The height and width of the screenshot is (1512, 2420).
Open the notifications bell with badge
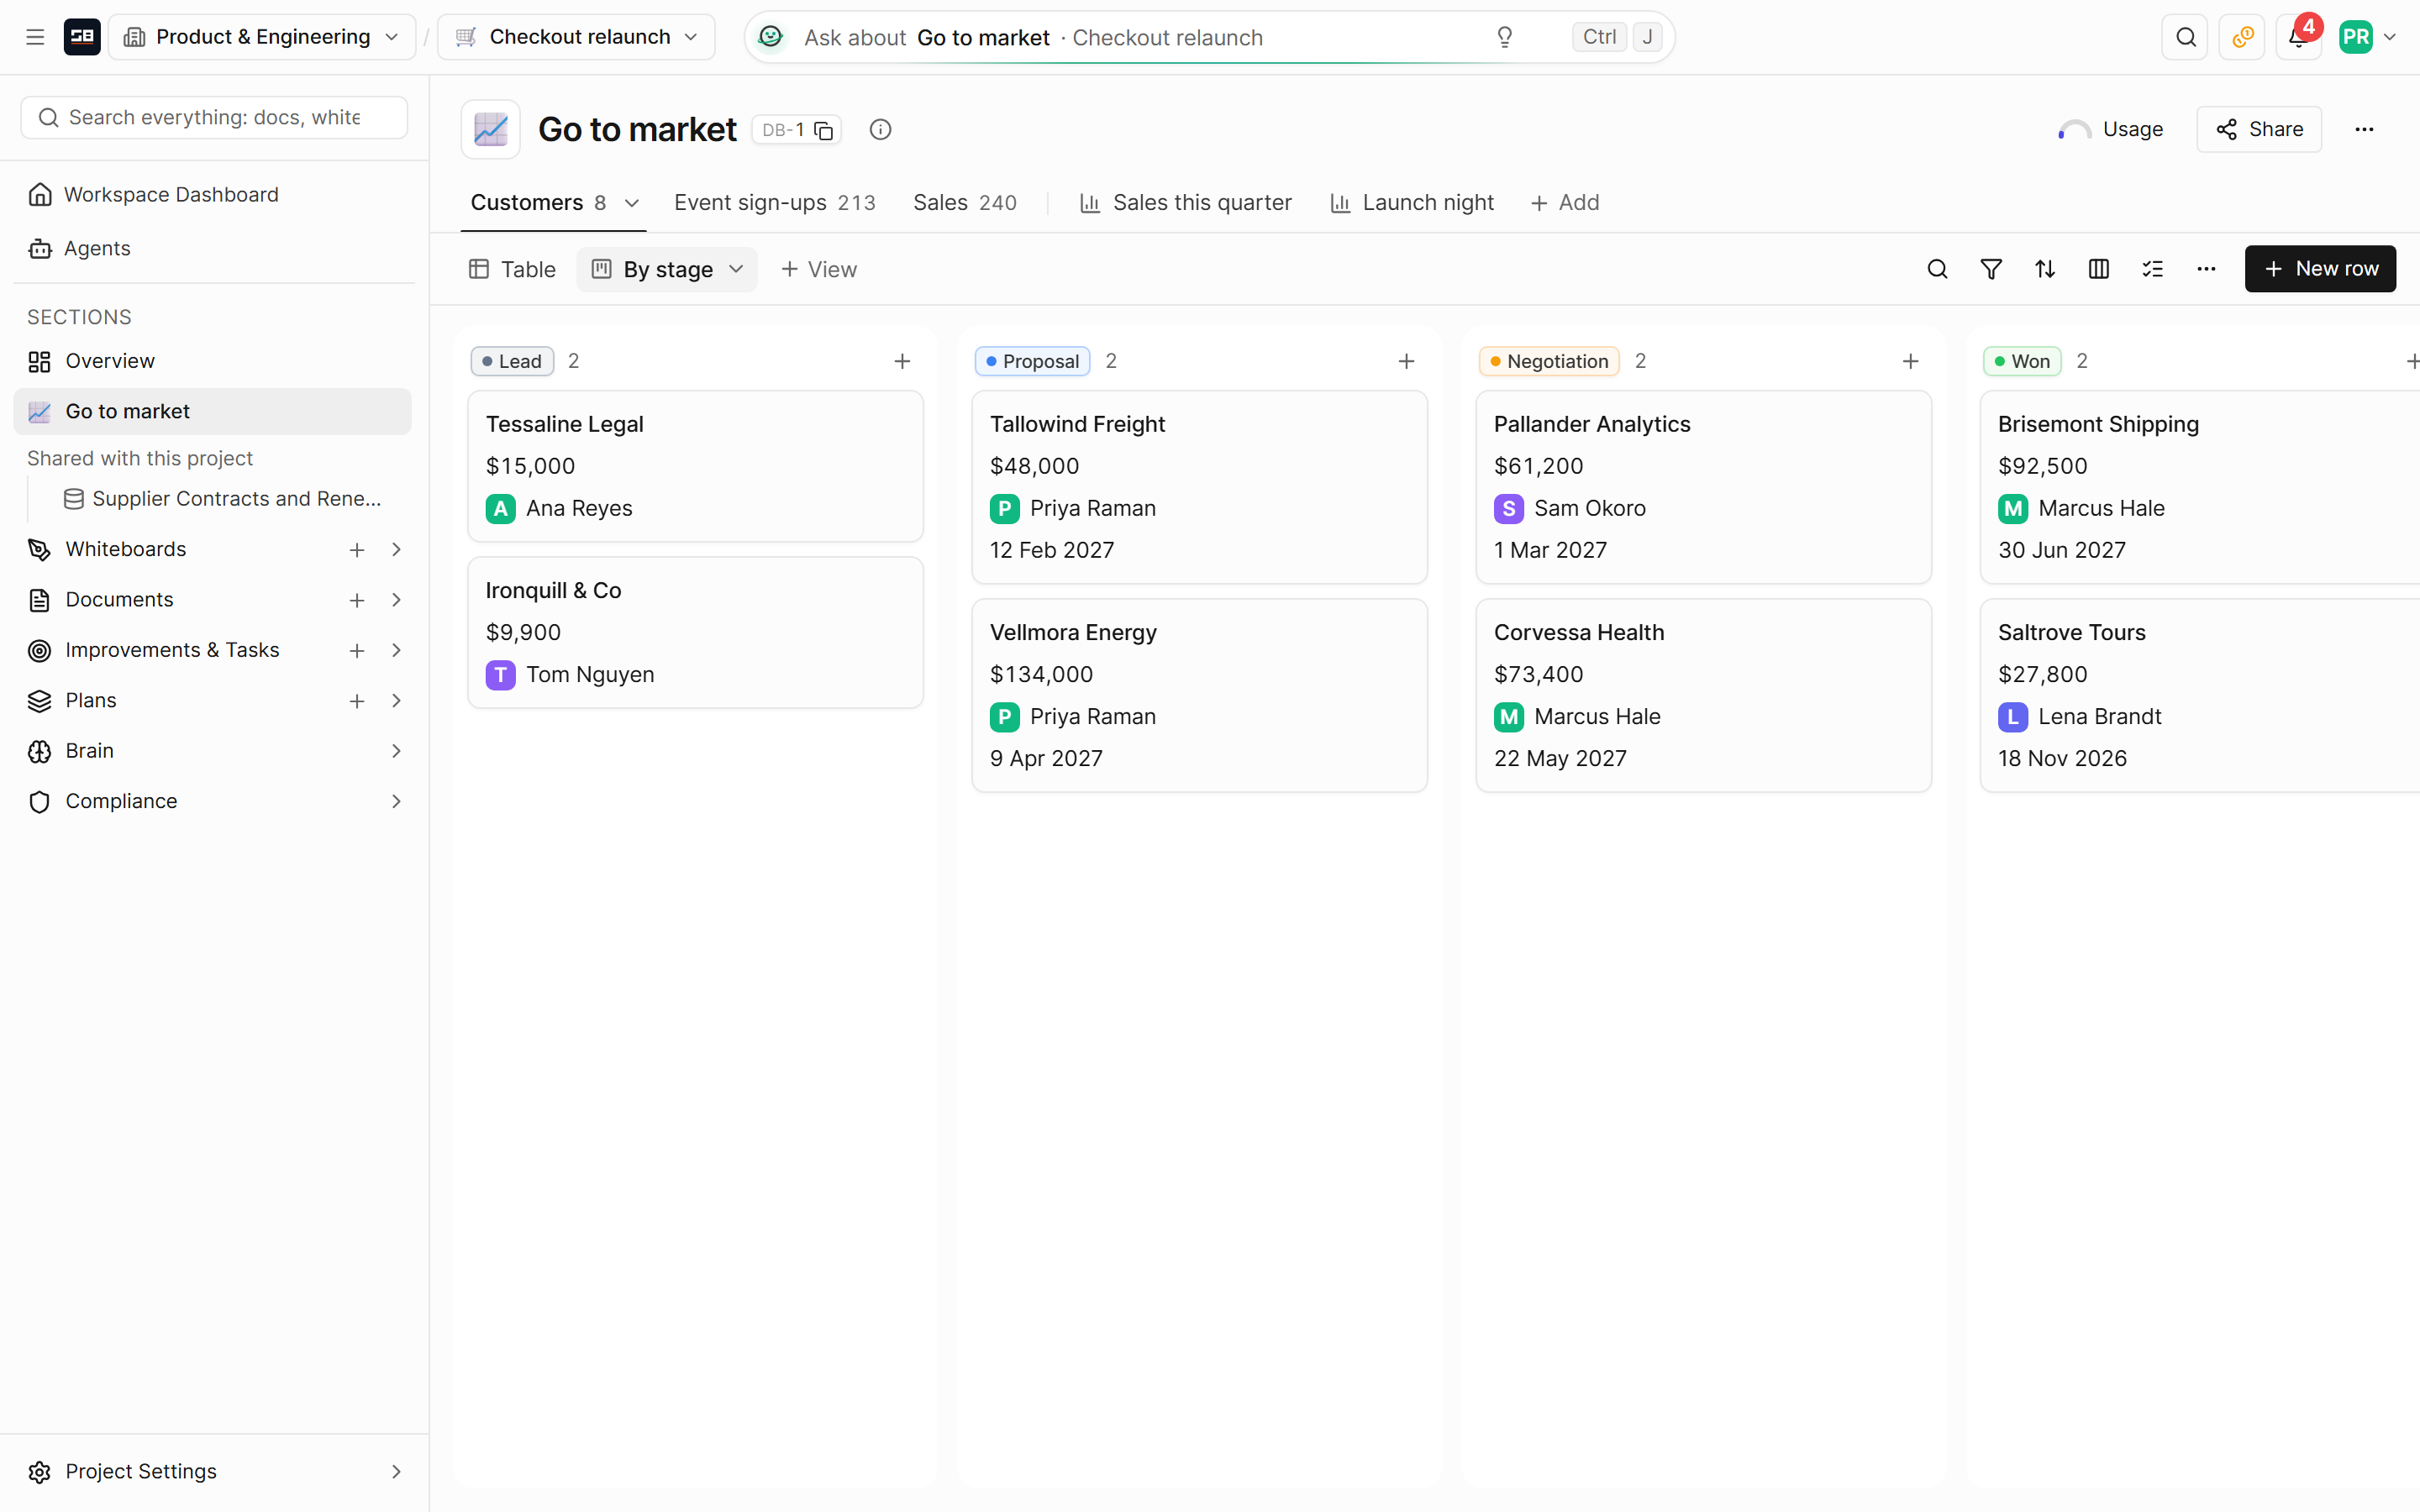point(2298,37)
